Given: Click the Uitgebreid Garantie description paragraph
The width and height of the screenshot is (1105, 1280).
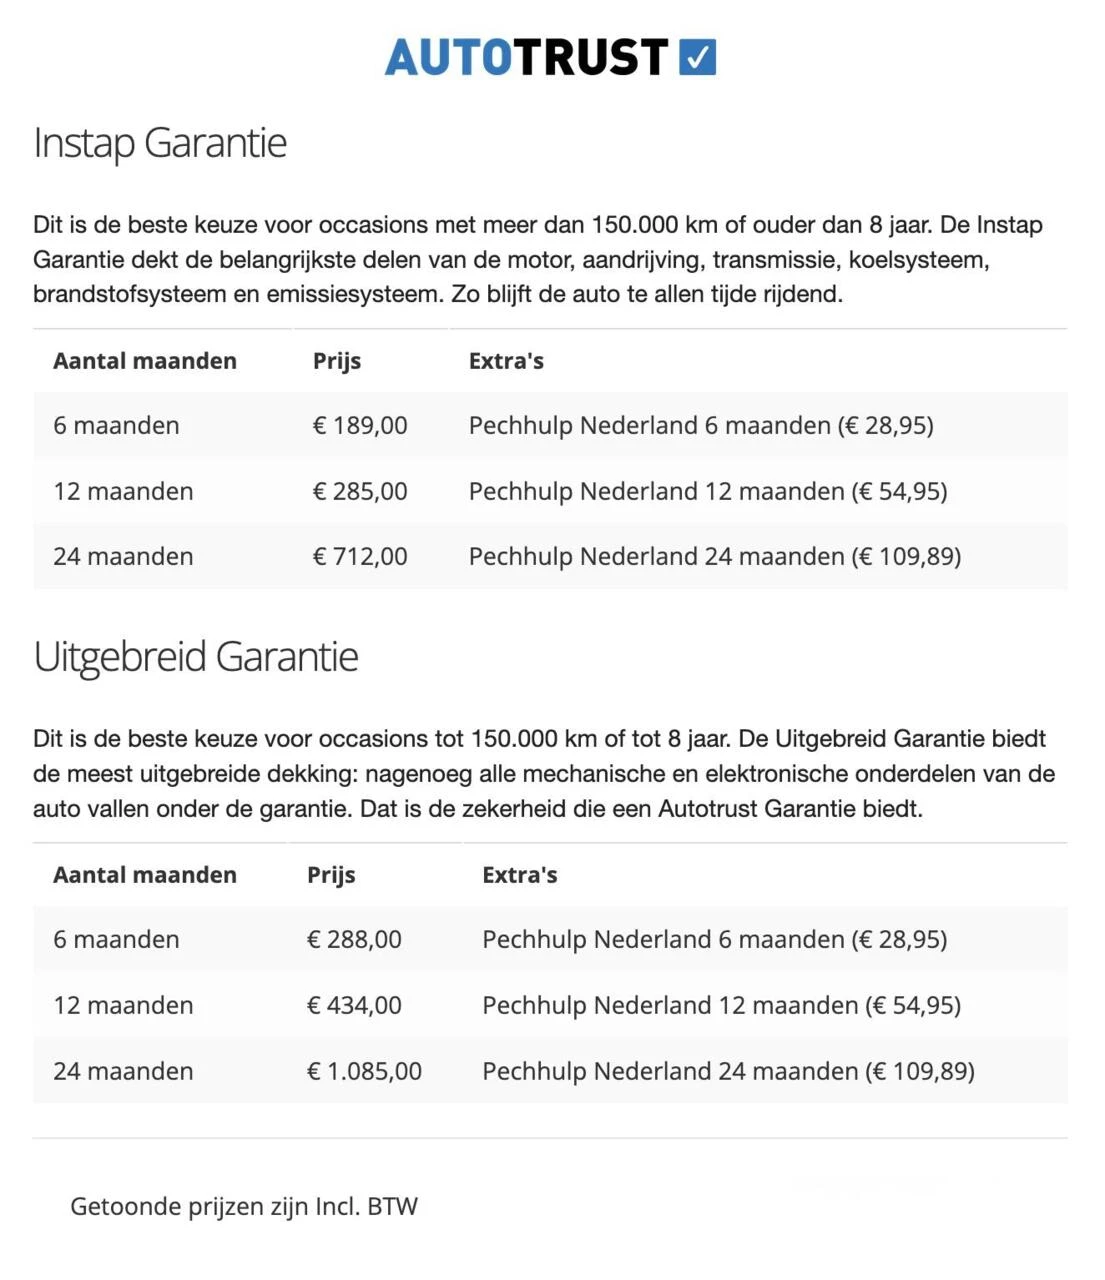Looking at the screenshot, I should (x=544, y=773).
